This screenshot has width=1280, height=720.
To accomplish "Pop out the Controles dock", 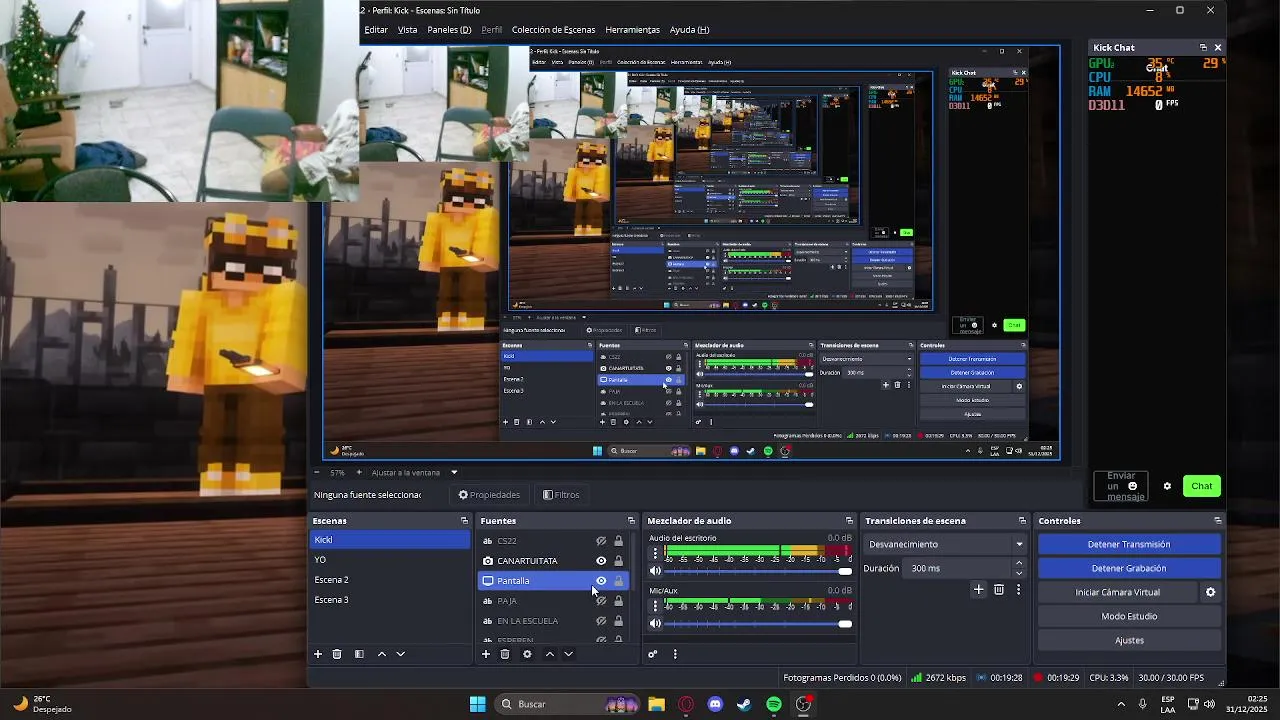I will (1217, 521).
